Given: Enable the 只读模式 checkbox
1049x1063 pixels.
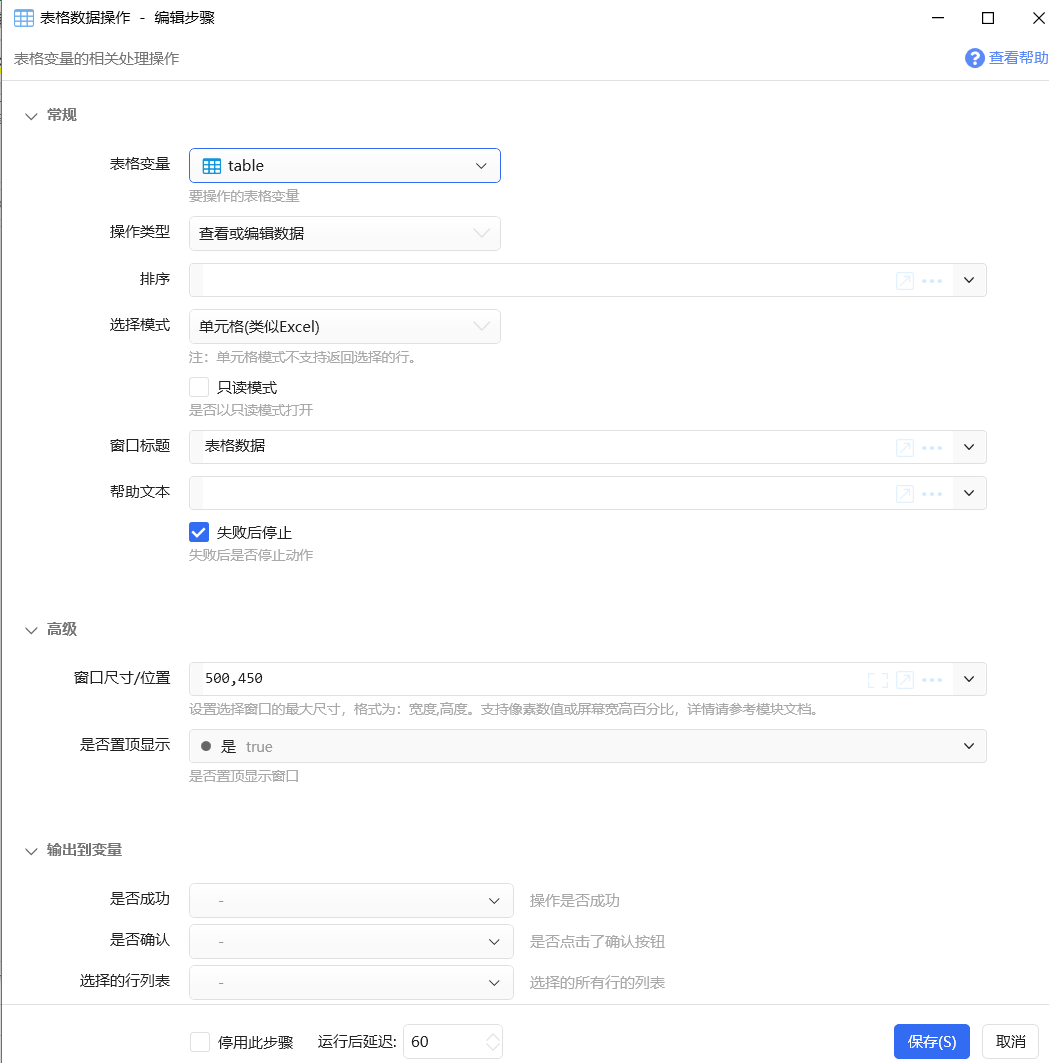Looking at the screenshot, I should coord(199,387).
